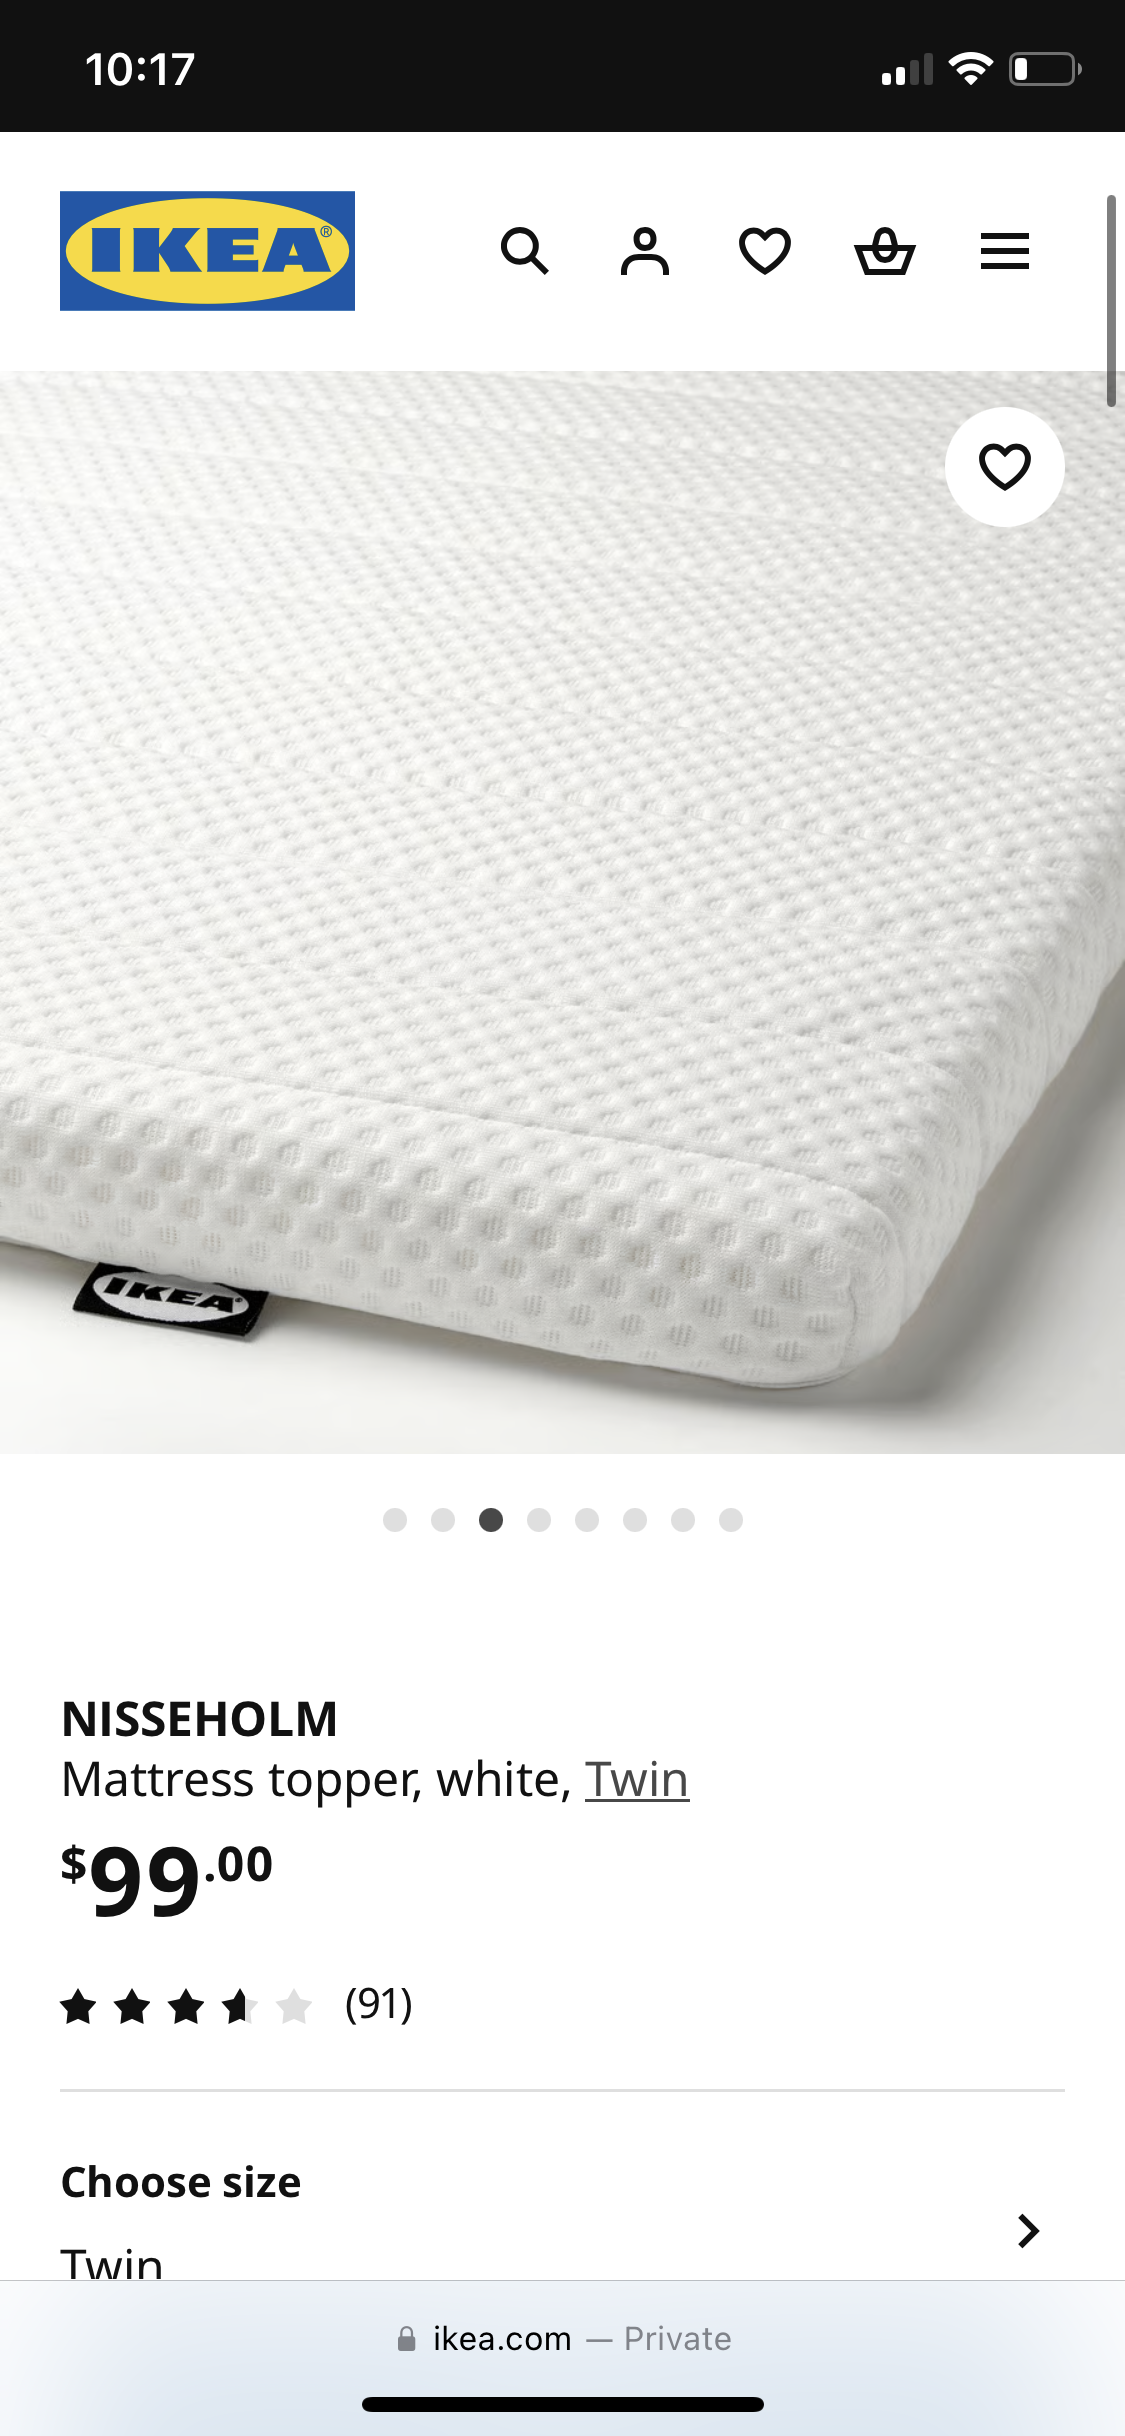Go to IKEA home via logo
Image resolution: width=1125 pixels, height=2436 pixels.
click(207, 251)
